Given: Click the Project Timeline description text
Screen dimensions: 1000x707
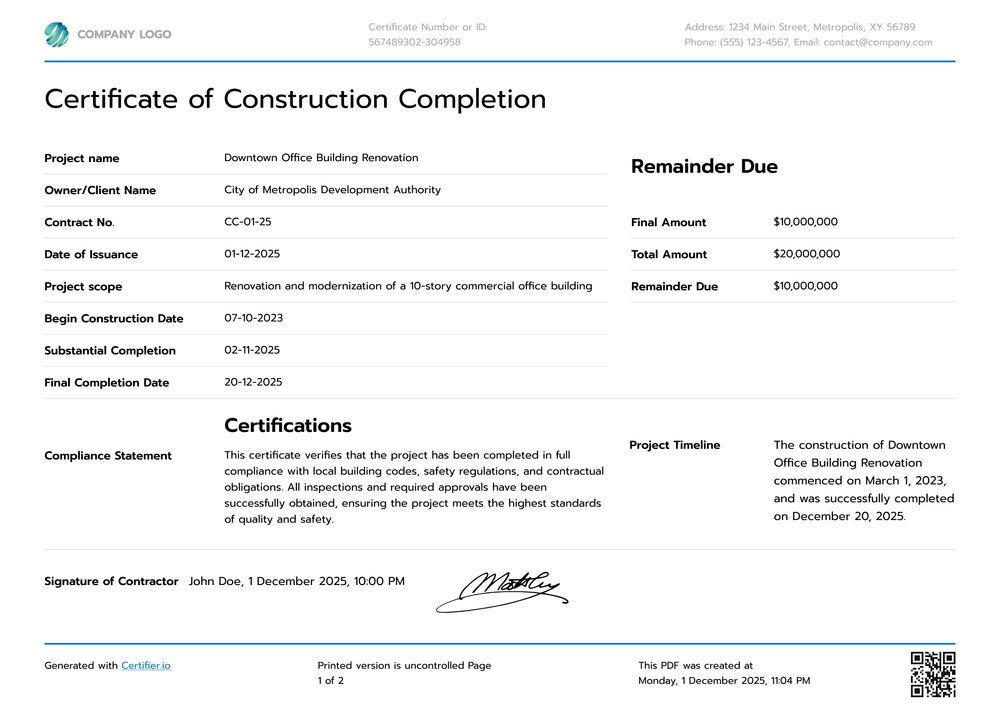Looking at the screenshot, I should click(x=862, y=480).
